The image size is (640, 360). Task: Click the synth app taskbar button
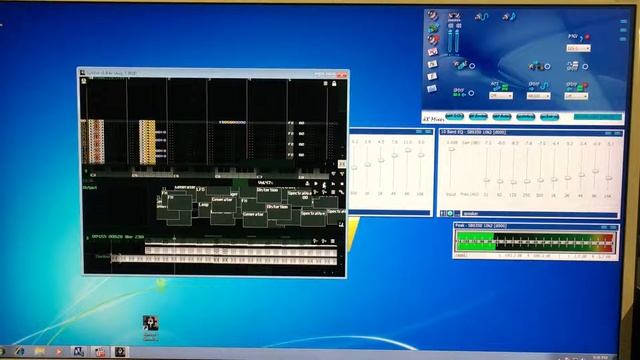pos(120,351)
